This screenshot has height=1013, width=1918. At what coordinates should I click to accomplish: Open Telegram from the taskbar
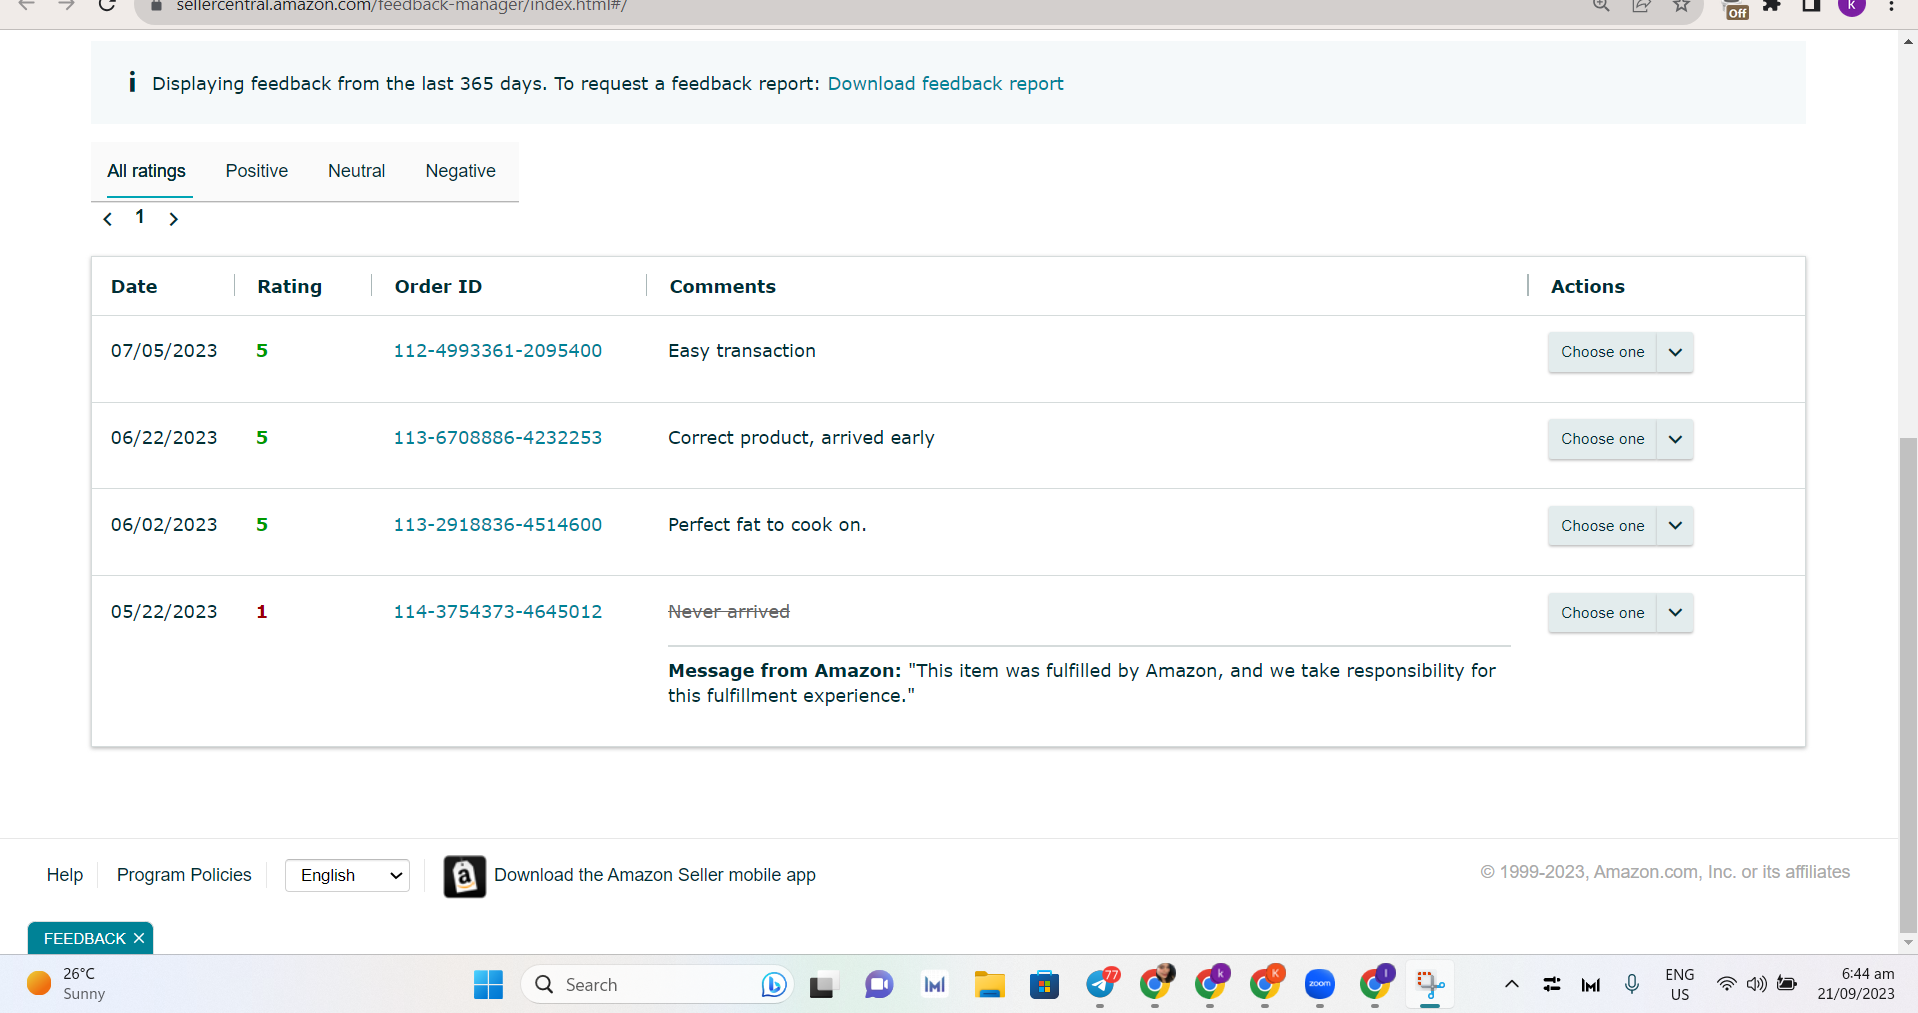pyautogui.click(x=1100, y=985)
